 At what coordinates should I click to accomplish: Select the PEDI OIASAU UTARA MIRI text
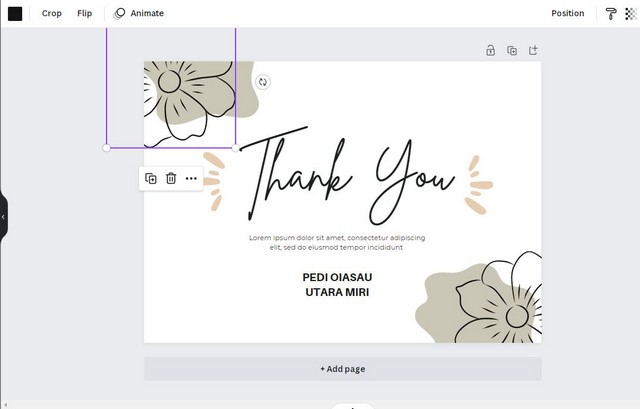(337, 284)
